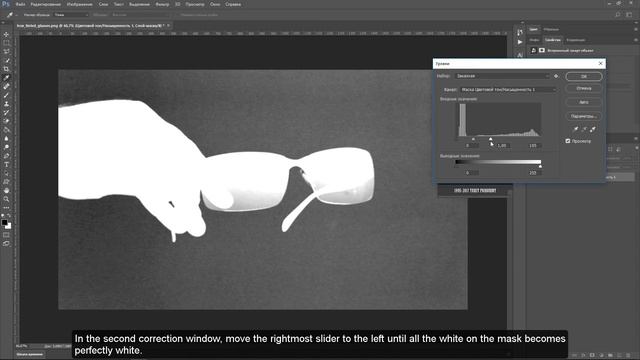Open the History panel icon in the dock
640x360 pixels.
520,32
